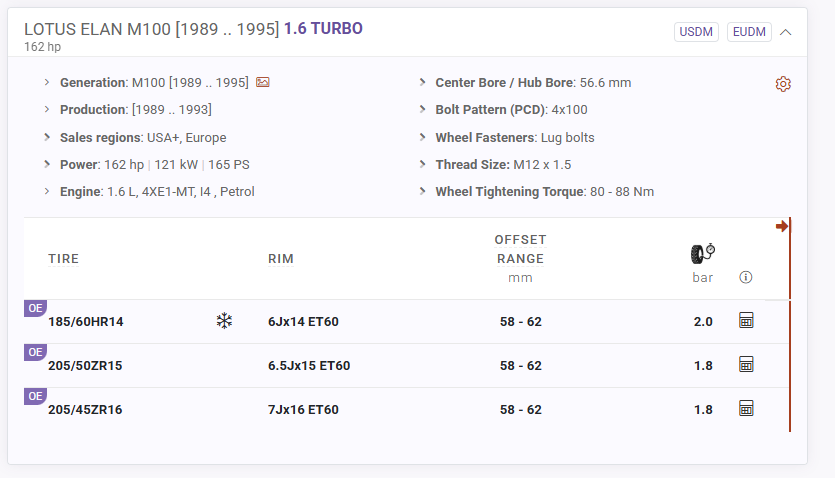Click the 162 hp subtitle text
Viewport: 835px width, 478px height.
click(43, 47)
